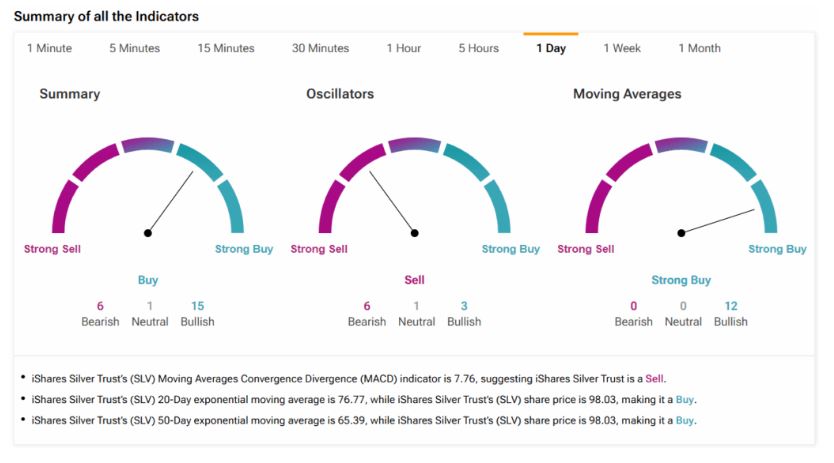Screen dimensions: 834x463
Task: Click the Sell rating under Oscillators gauge
Action: [414, 280]
